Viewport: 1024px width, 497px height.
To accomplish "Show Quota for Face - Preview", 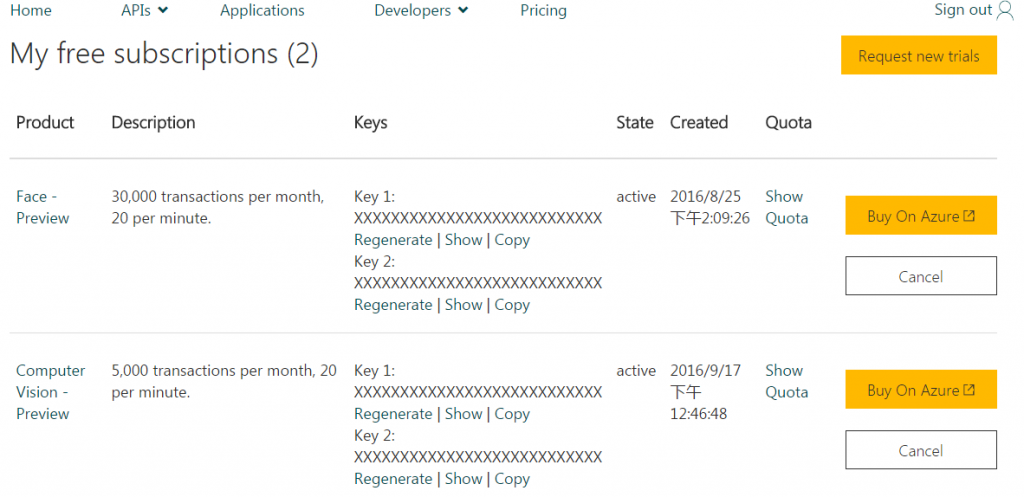I will (x=787, y=207).
